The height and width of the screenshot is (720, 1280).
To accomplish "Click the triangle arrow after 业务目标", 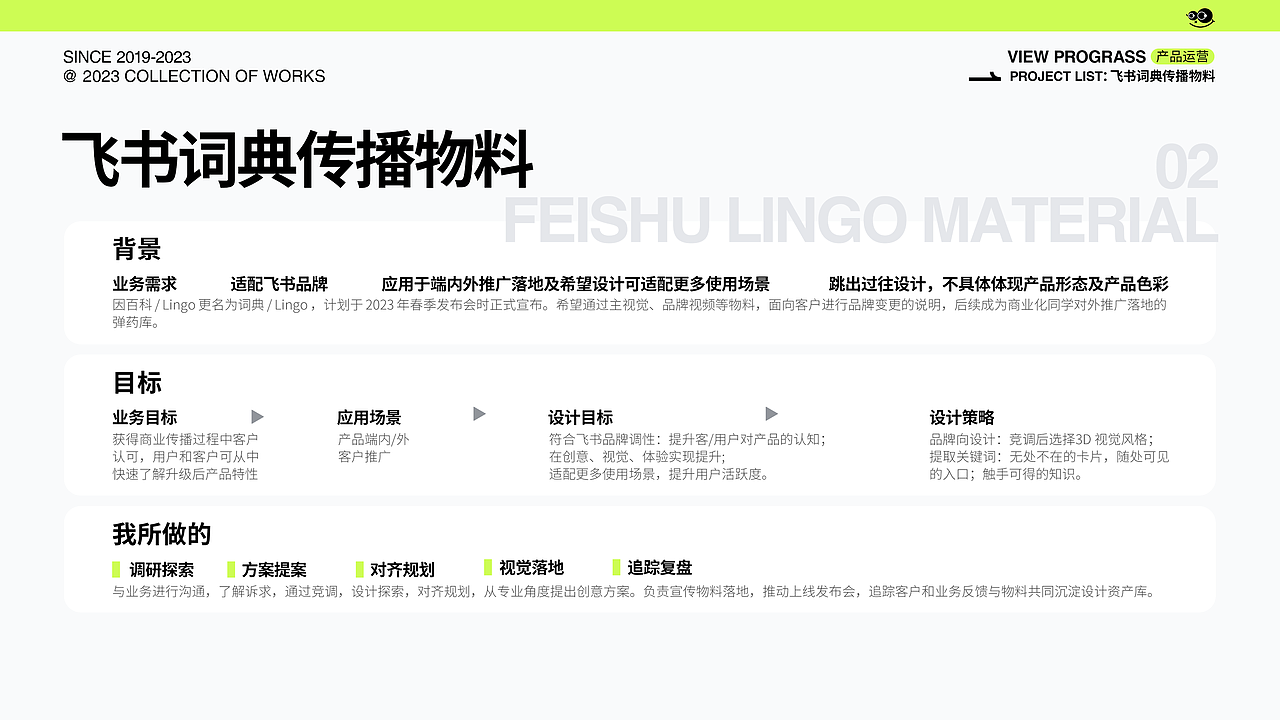I will 257,417.
